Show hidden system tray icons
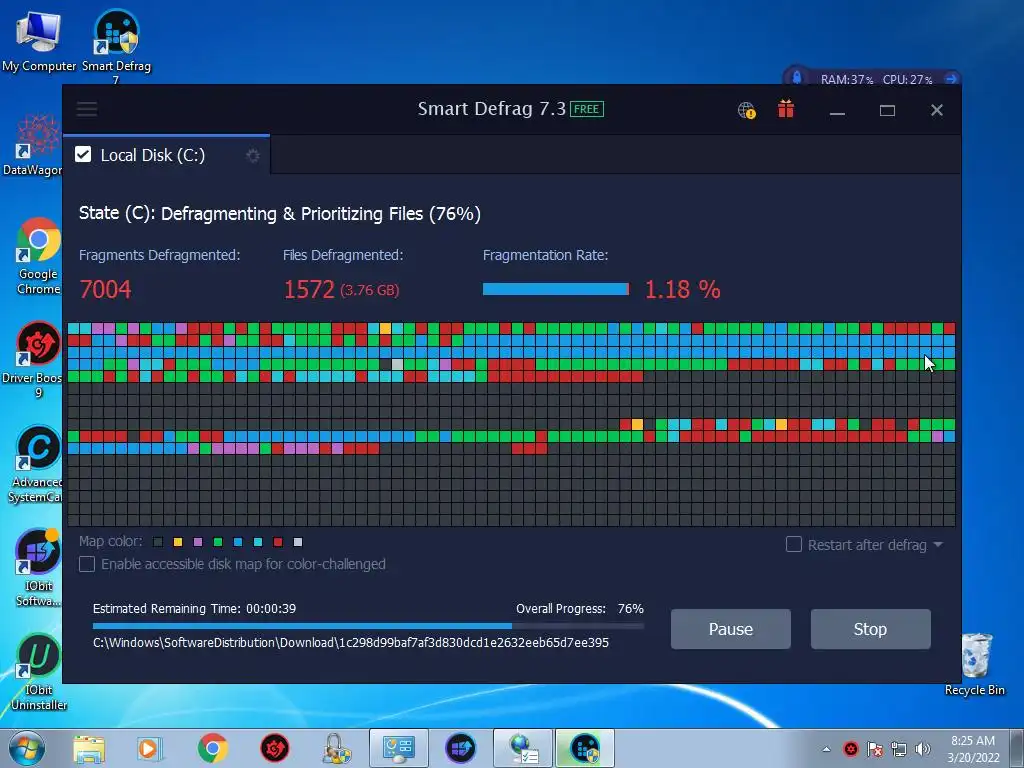The height and width of the screenshot is (768, 1024). point(827,749)
